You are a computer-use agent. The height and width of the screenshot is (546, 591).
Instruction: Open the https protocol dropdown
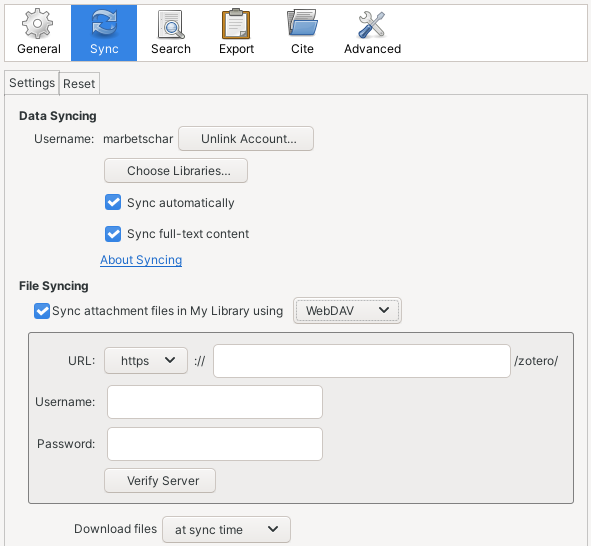(146, 361)
